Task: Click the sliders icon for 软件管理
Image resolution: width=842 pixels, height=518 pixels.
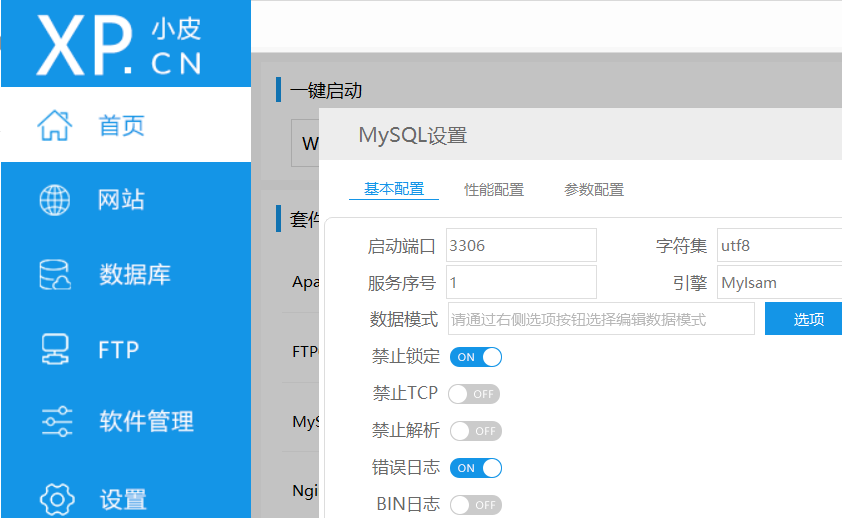Action: [56, 421]
